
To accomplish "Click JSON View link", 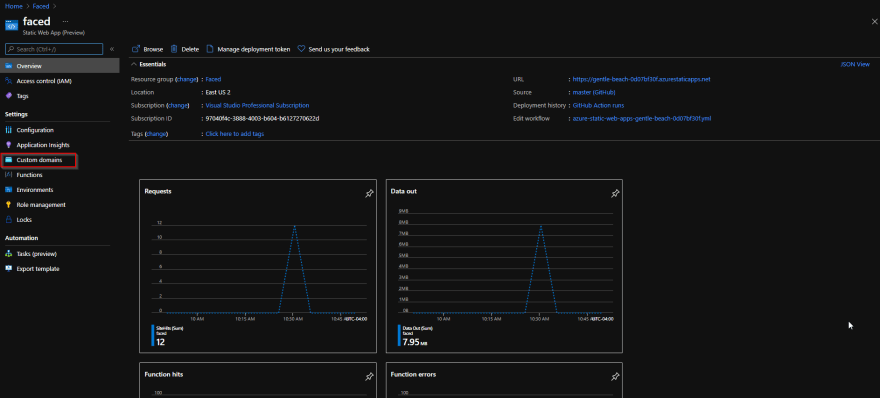I will [x=855, y=65].
